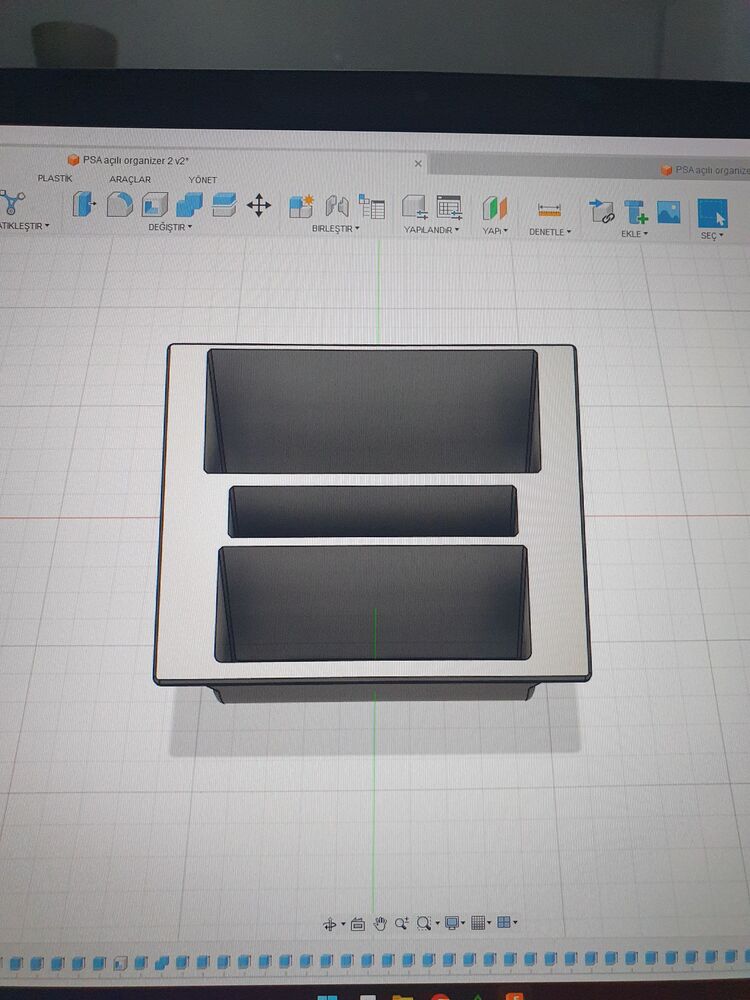The width and height of the screenshot is (750, 1000).
Task: Open the Bill of Materials table icon
Action: click(x=371, y=207)
